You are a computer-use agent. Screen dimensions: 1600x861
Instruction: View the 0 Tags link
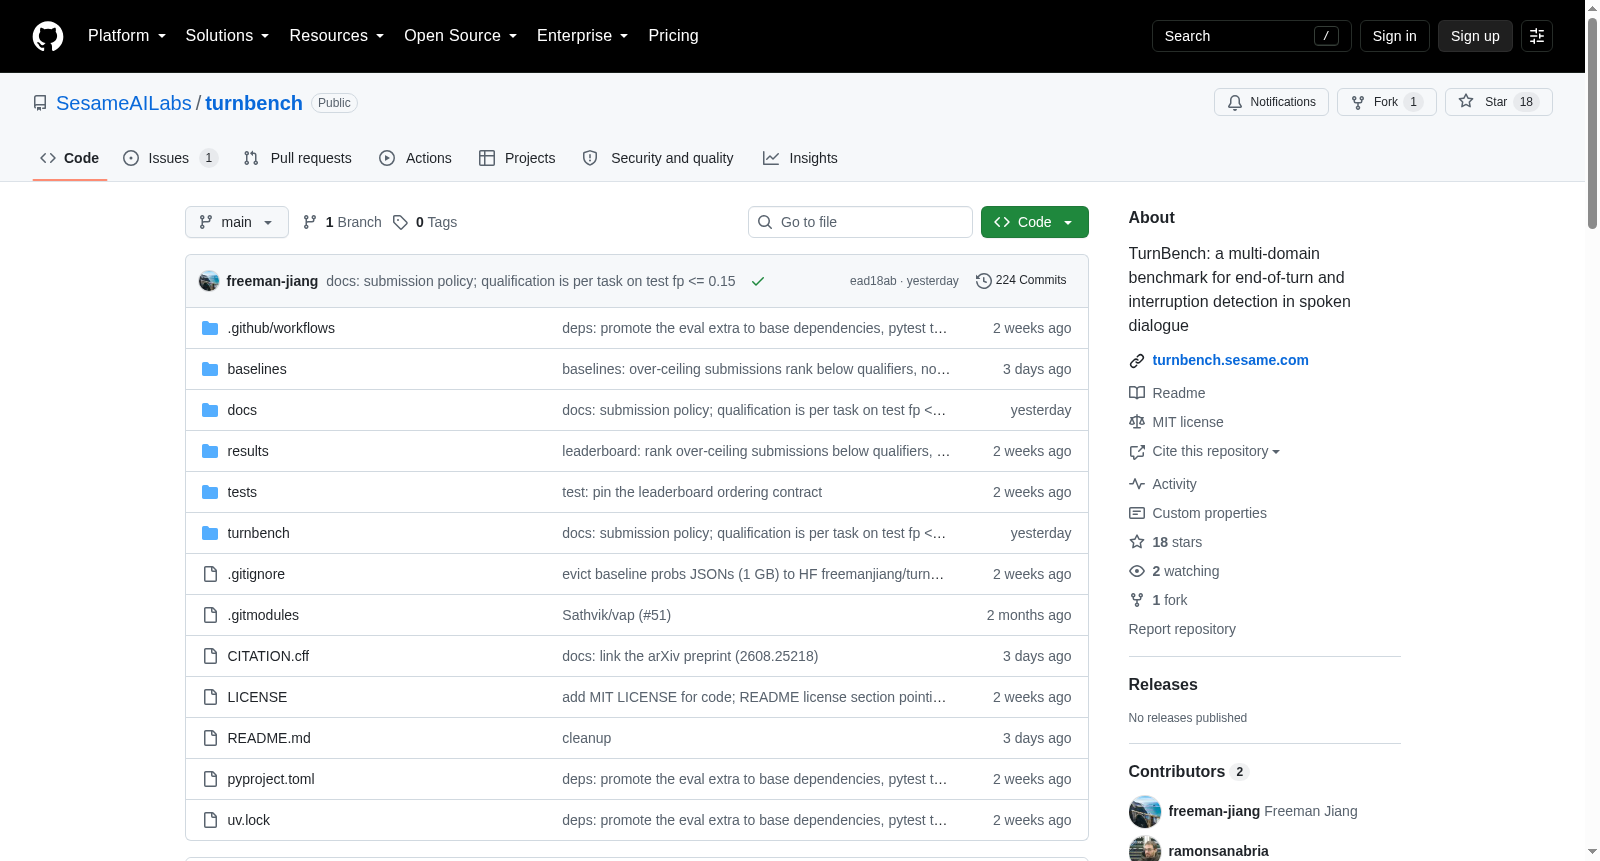click(425, 222)
